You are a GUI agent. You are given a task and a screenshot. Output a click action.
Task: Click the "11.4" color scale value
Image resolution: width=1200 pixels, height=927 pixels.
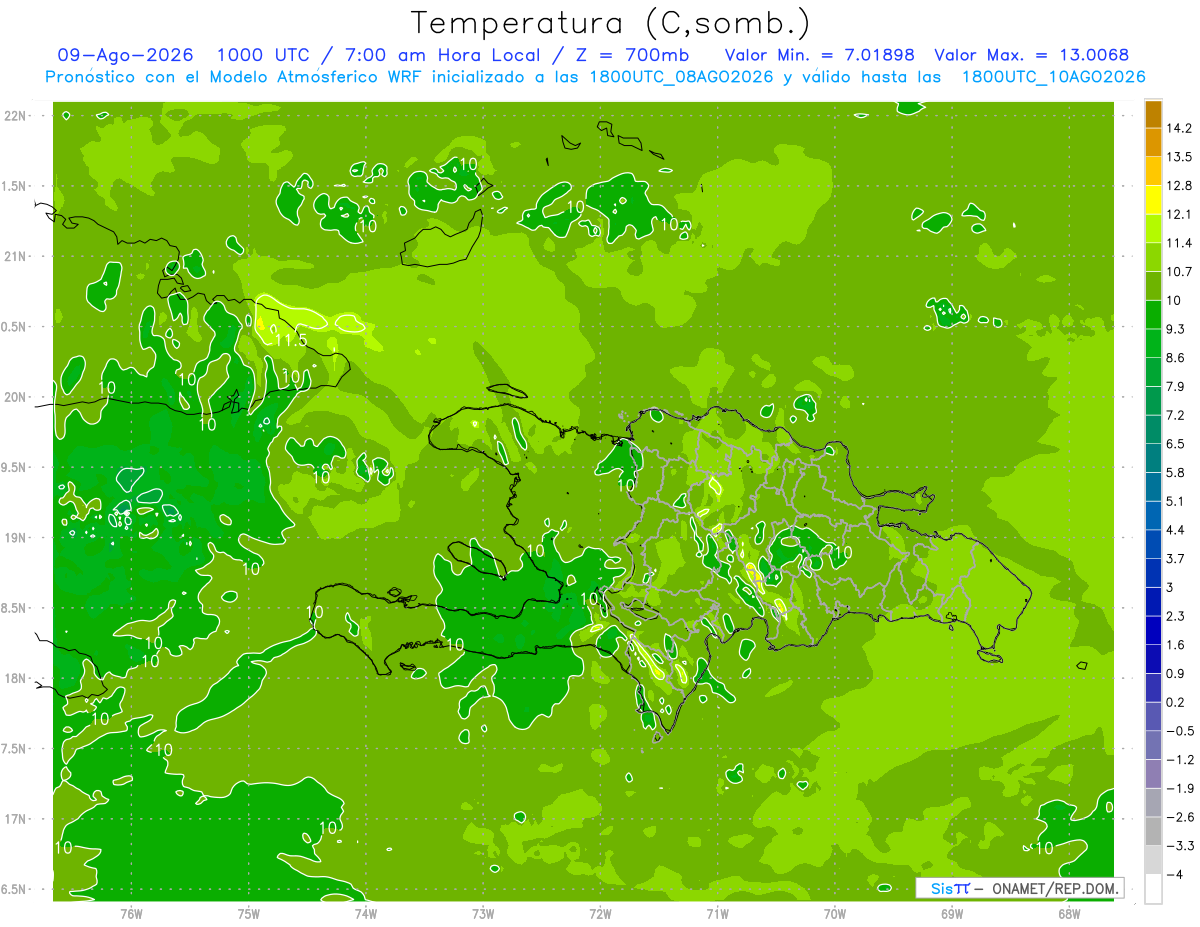pos(1180,243)
